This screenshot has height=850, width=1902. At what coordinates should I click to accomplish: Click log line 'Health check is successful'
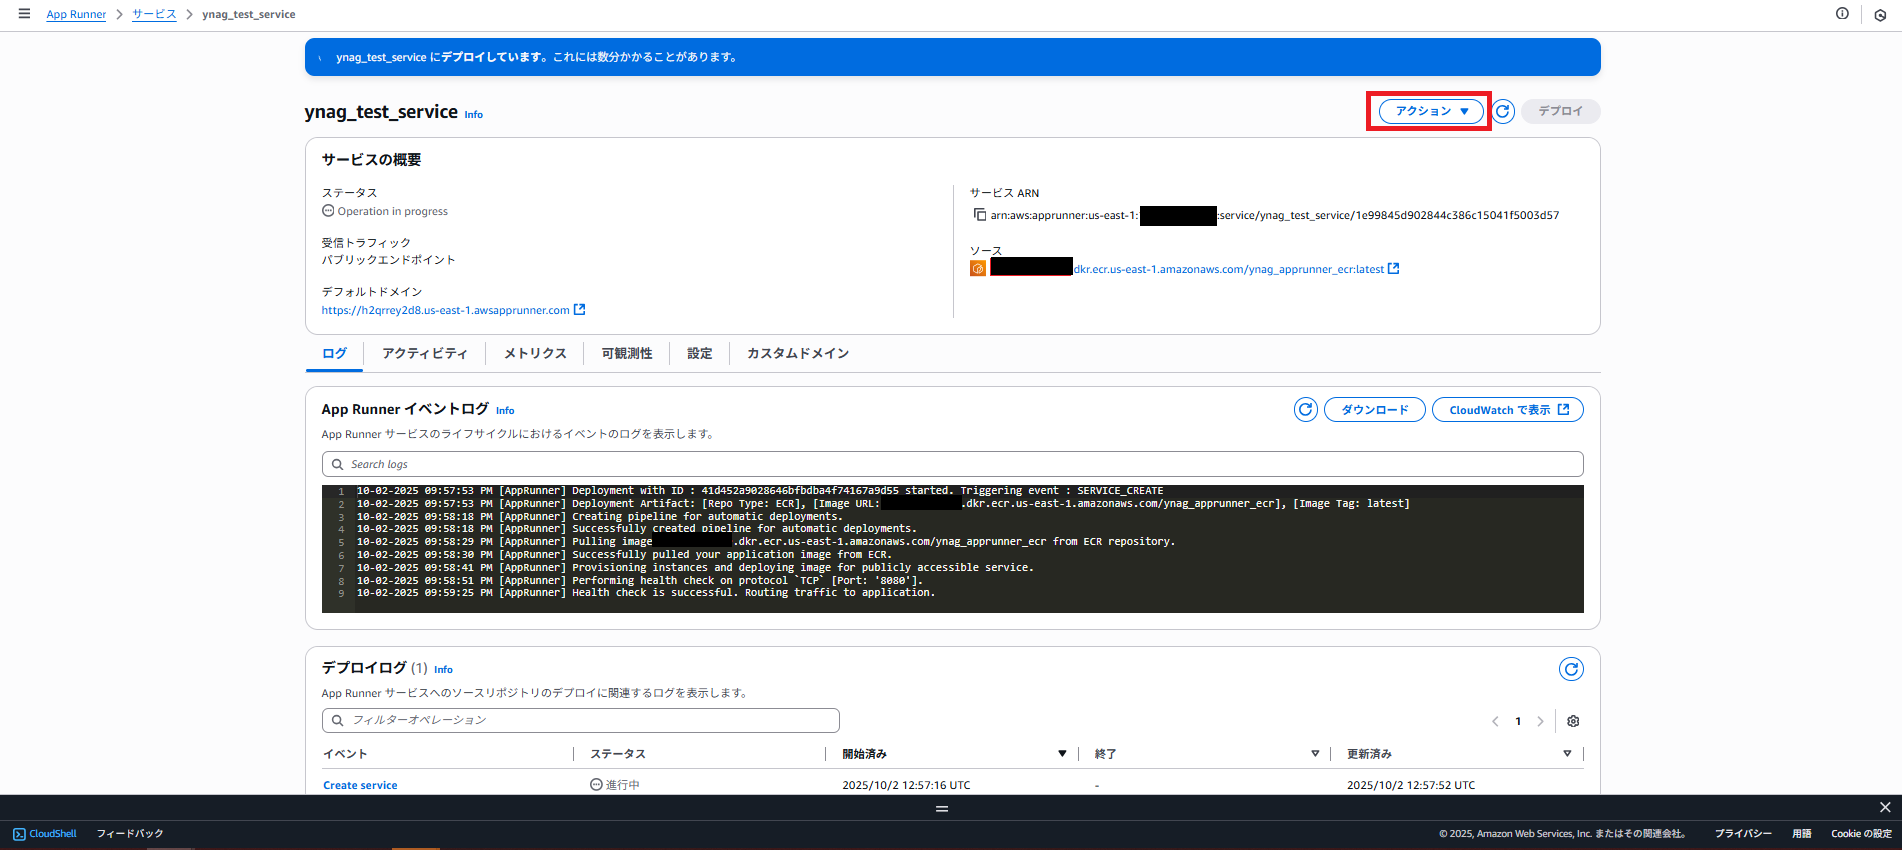coord(646,593)
